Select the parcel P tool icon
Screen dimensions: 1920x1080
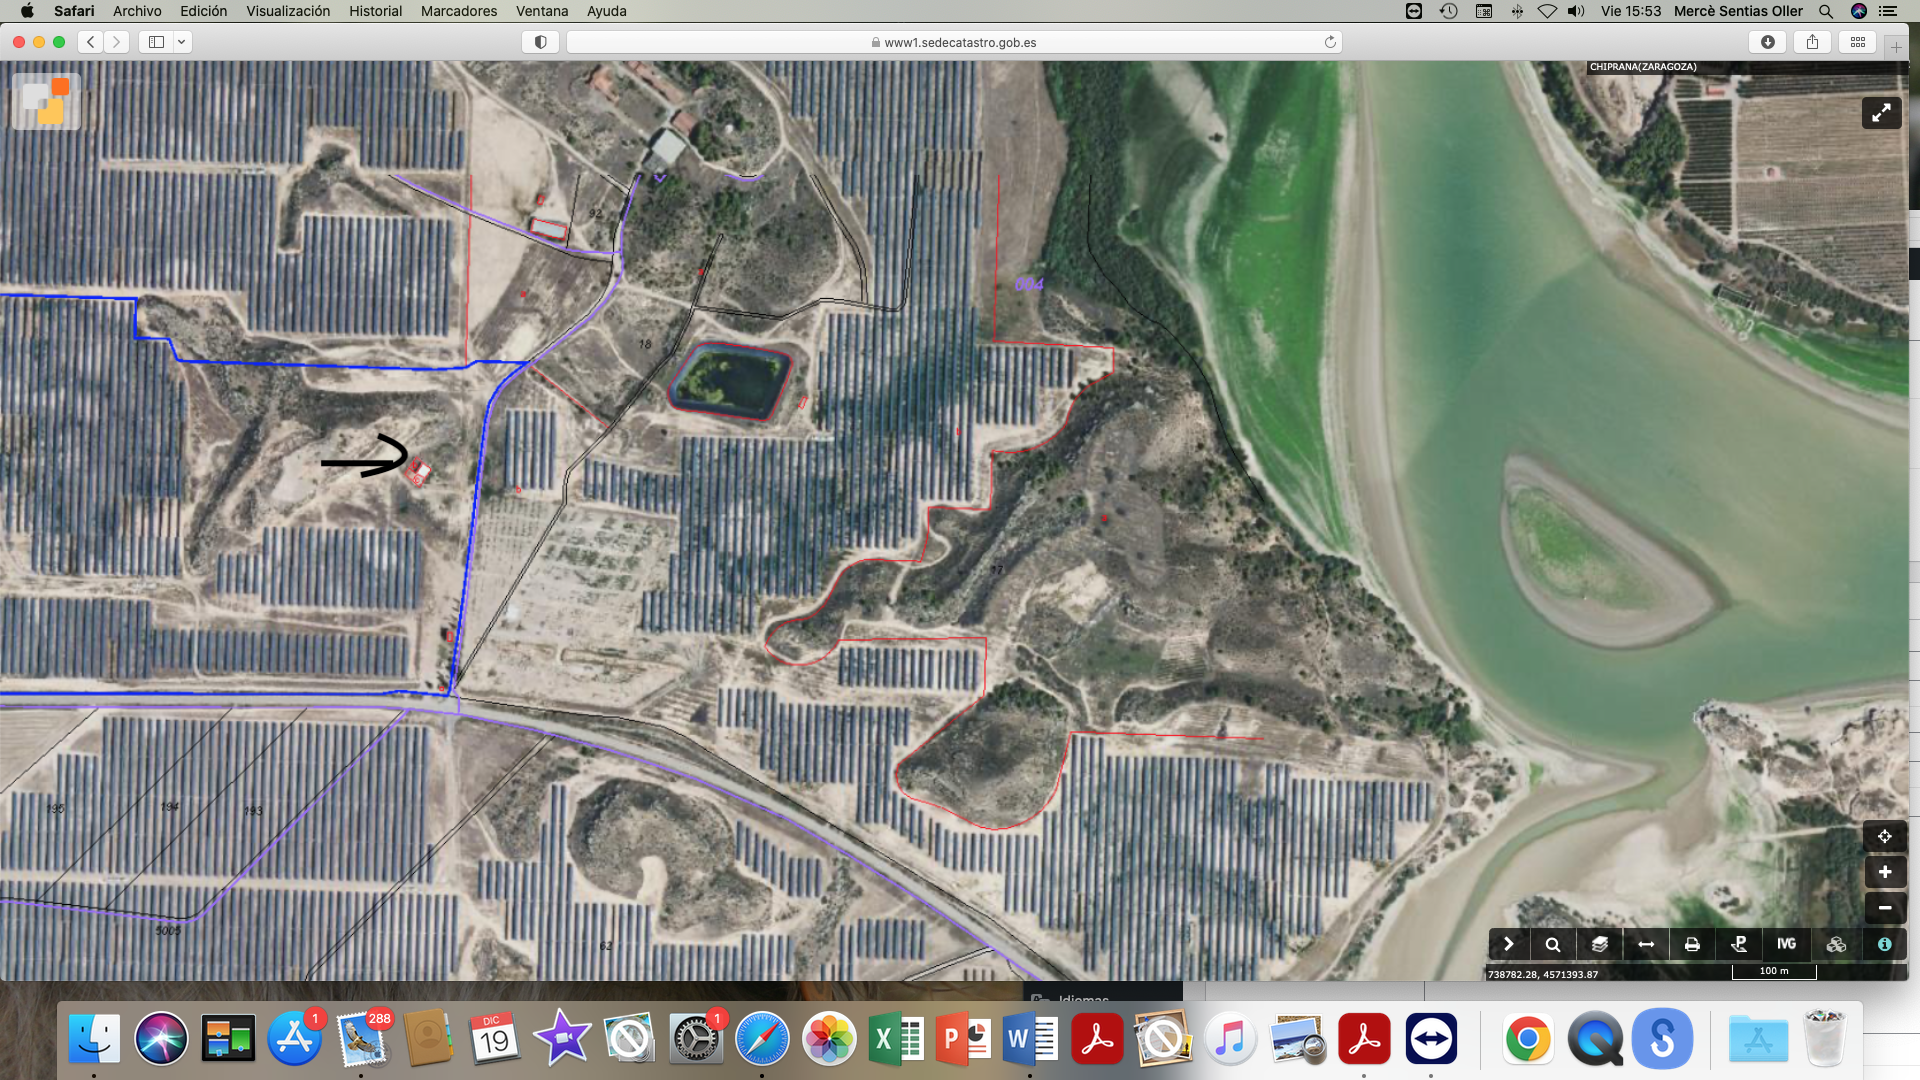(1739, 944)
